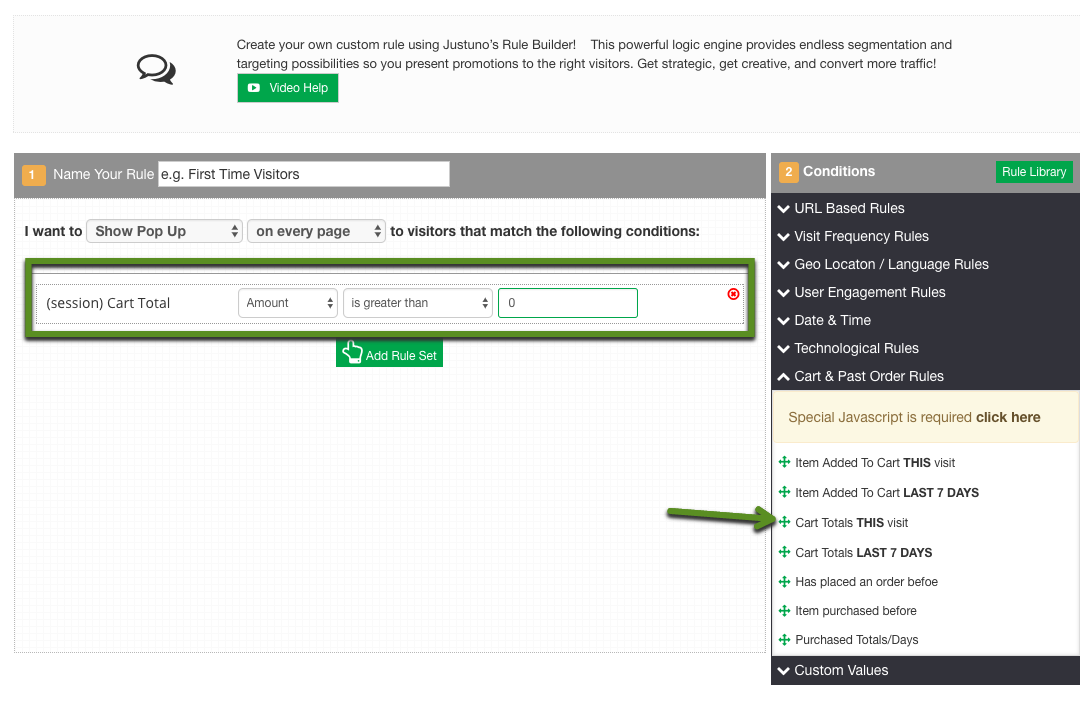
Task: Click the drag icon for Item purchased before
Action: [785, 611]
